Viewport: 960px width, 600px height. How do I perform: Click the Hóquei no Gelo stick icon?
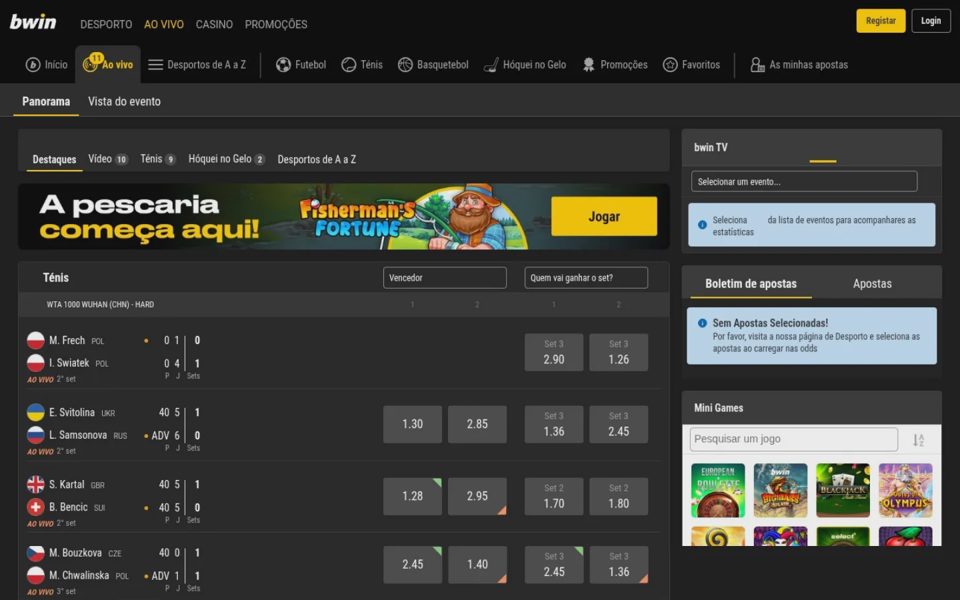click(x=490, y=65)
